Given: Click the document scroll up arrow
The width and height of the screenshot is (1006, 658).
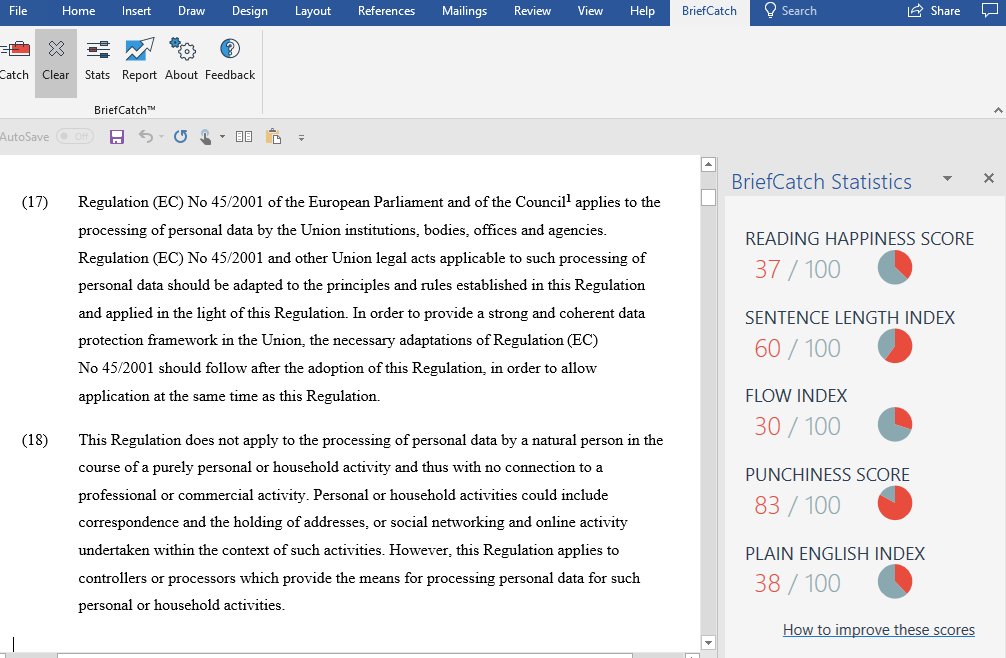Looking at the screenshot, I should 708,165.
